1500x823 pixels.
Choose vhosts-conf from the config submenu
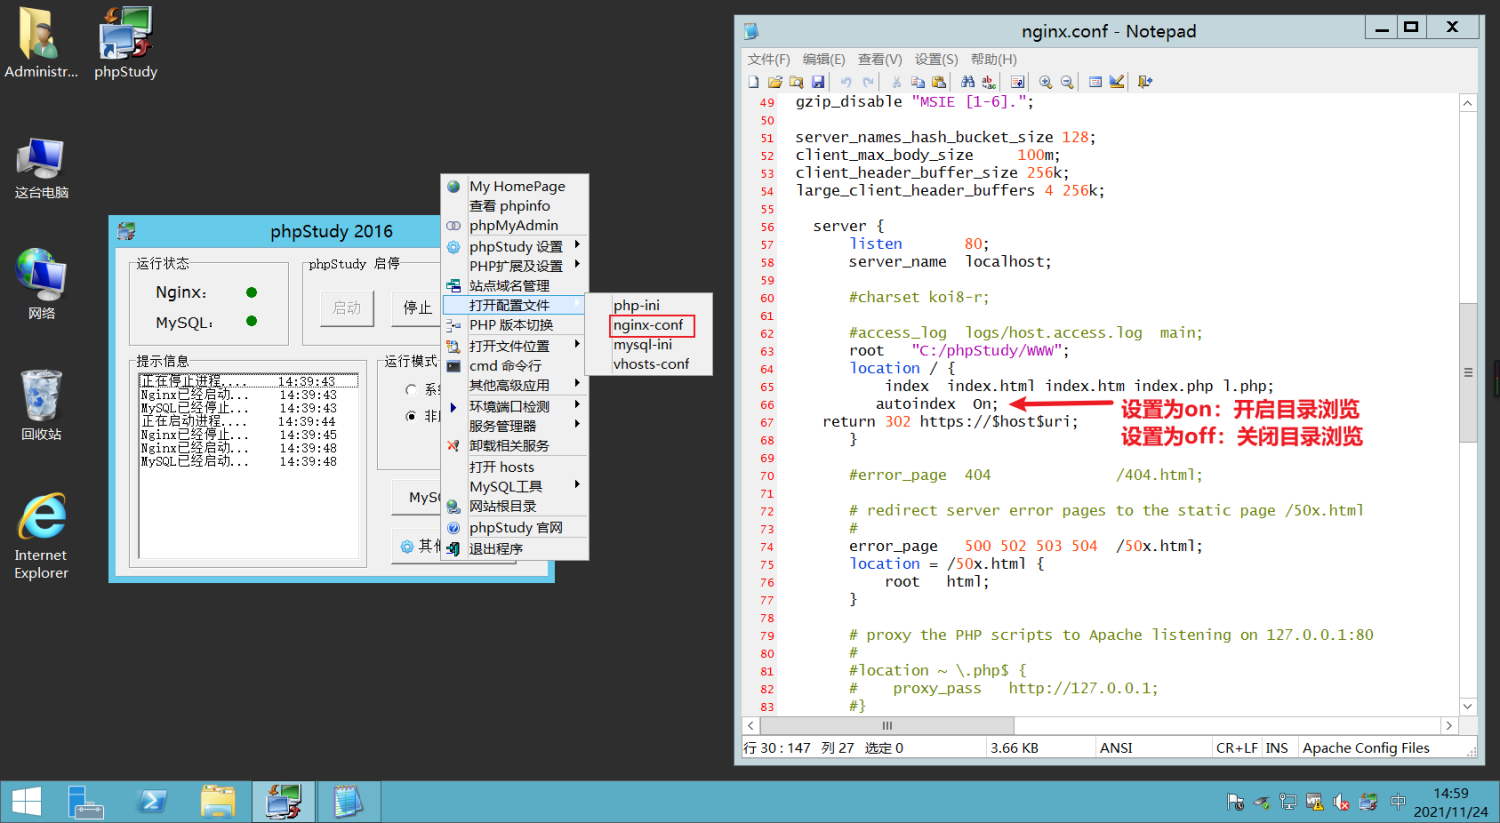tap(651, 364)
